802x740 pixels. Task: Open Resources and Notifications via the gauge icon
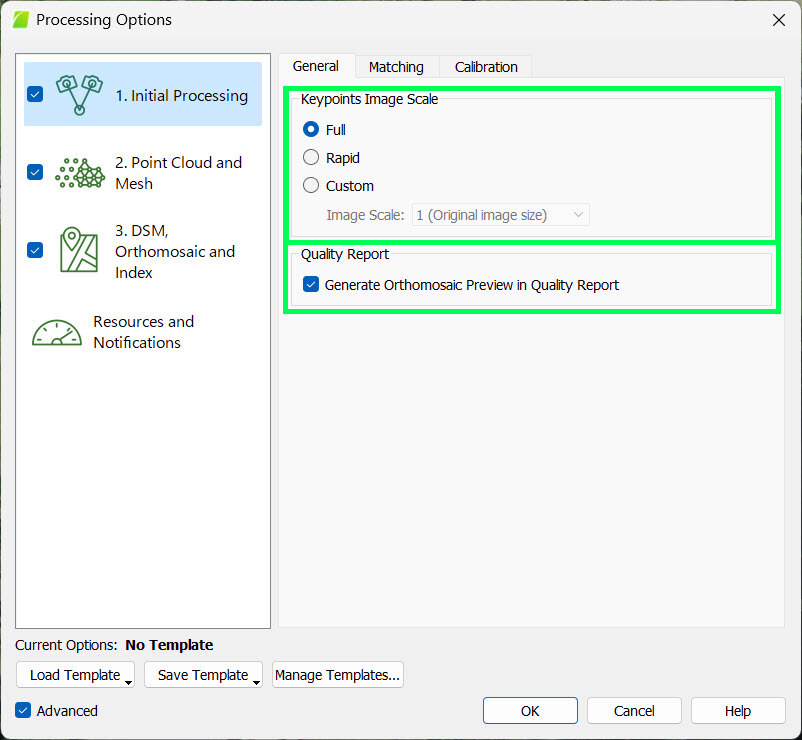(56, 331)
